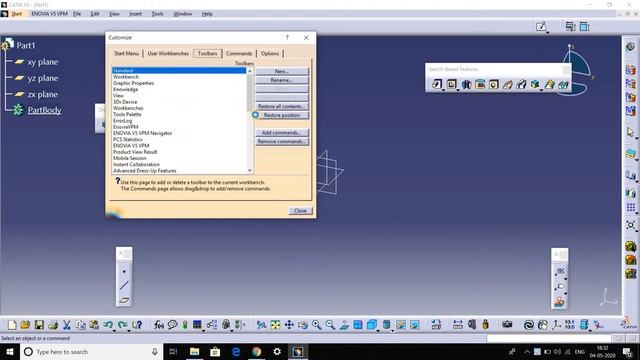Select the Pad tool in Sketch-Based Features
This screenshot has width=640, height=360.
(x=437, y=84)
